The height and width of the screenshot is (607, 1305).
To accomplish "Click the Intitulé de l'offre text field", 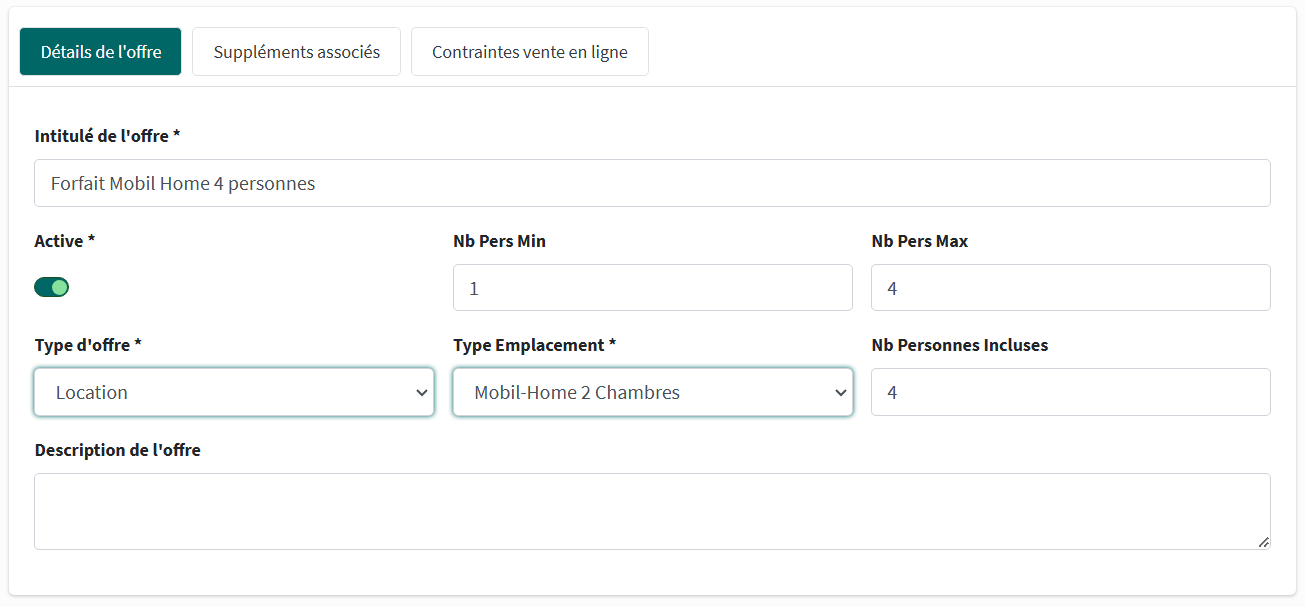I will (x=652, y=184).
